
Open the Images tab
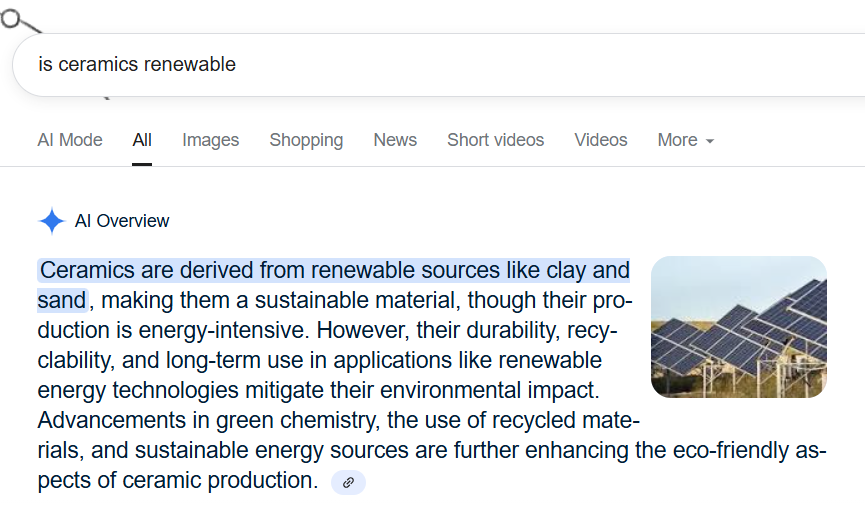point(210,140)
